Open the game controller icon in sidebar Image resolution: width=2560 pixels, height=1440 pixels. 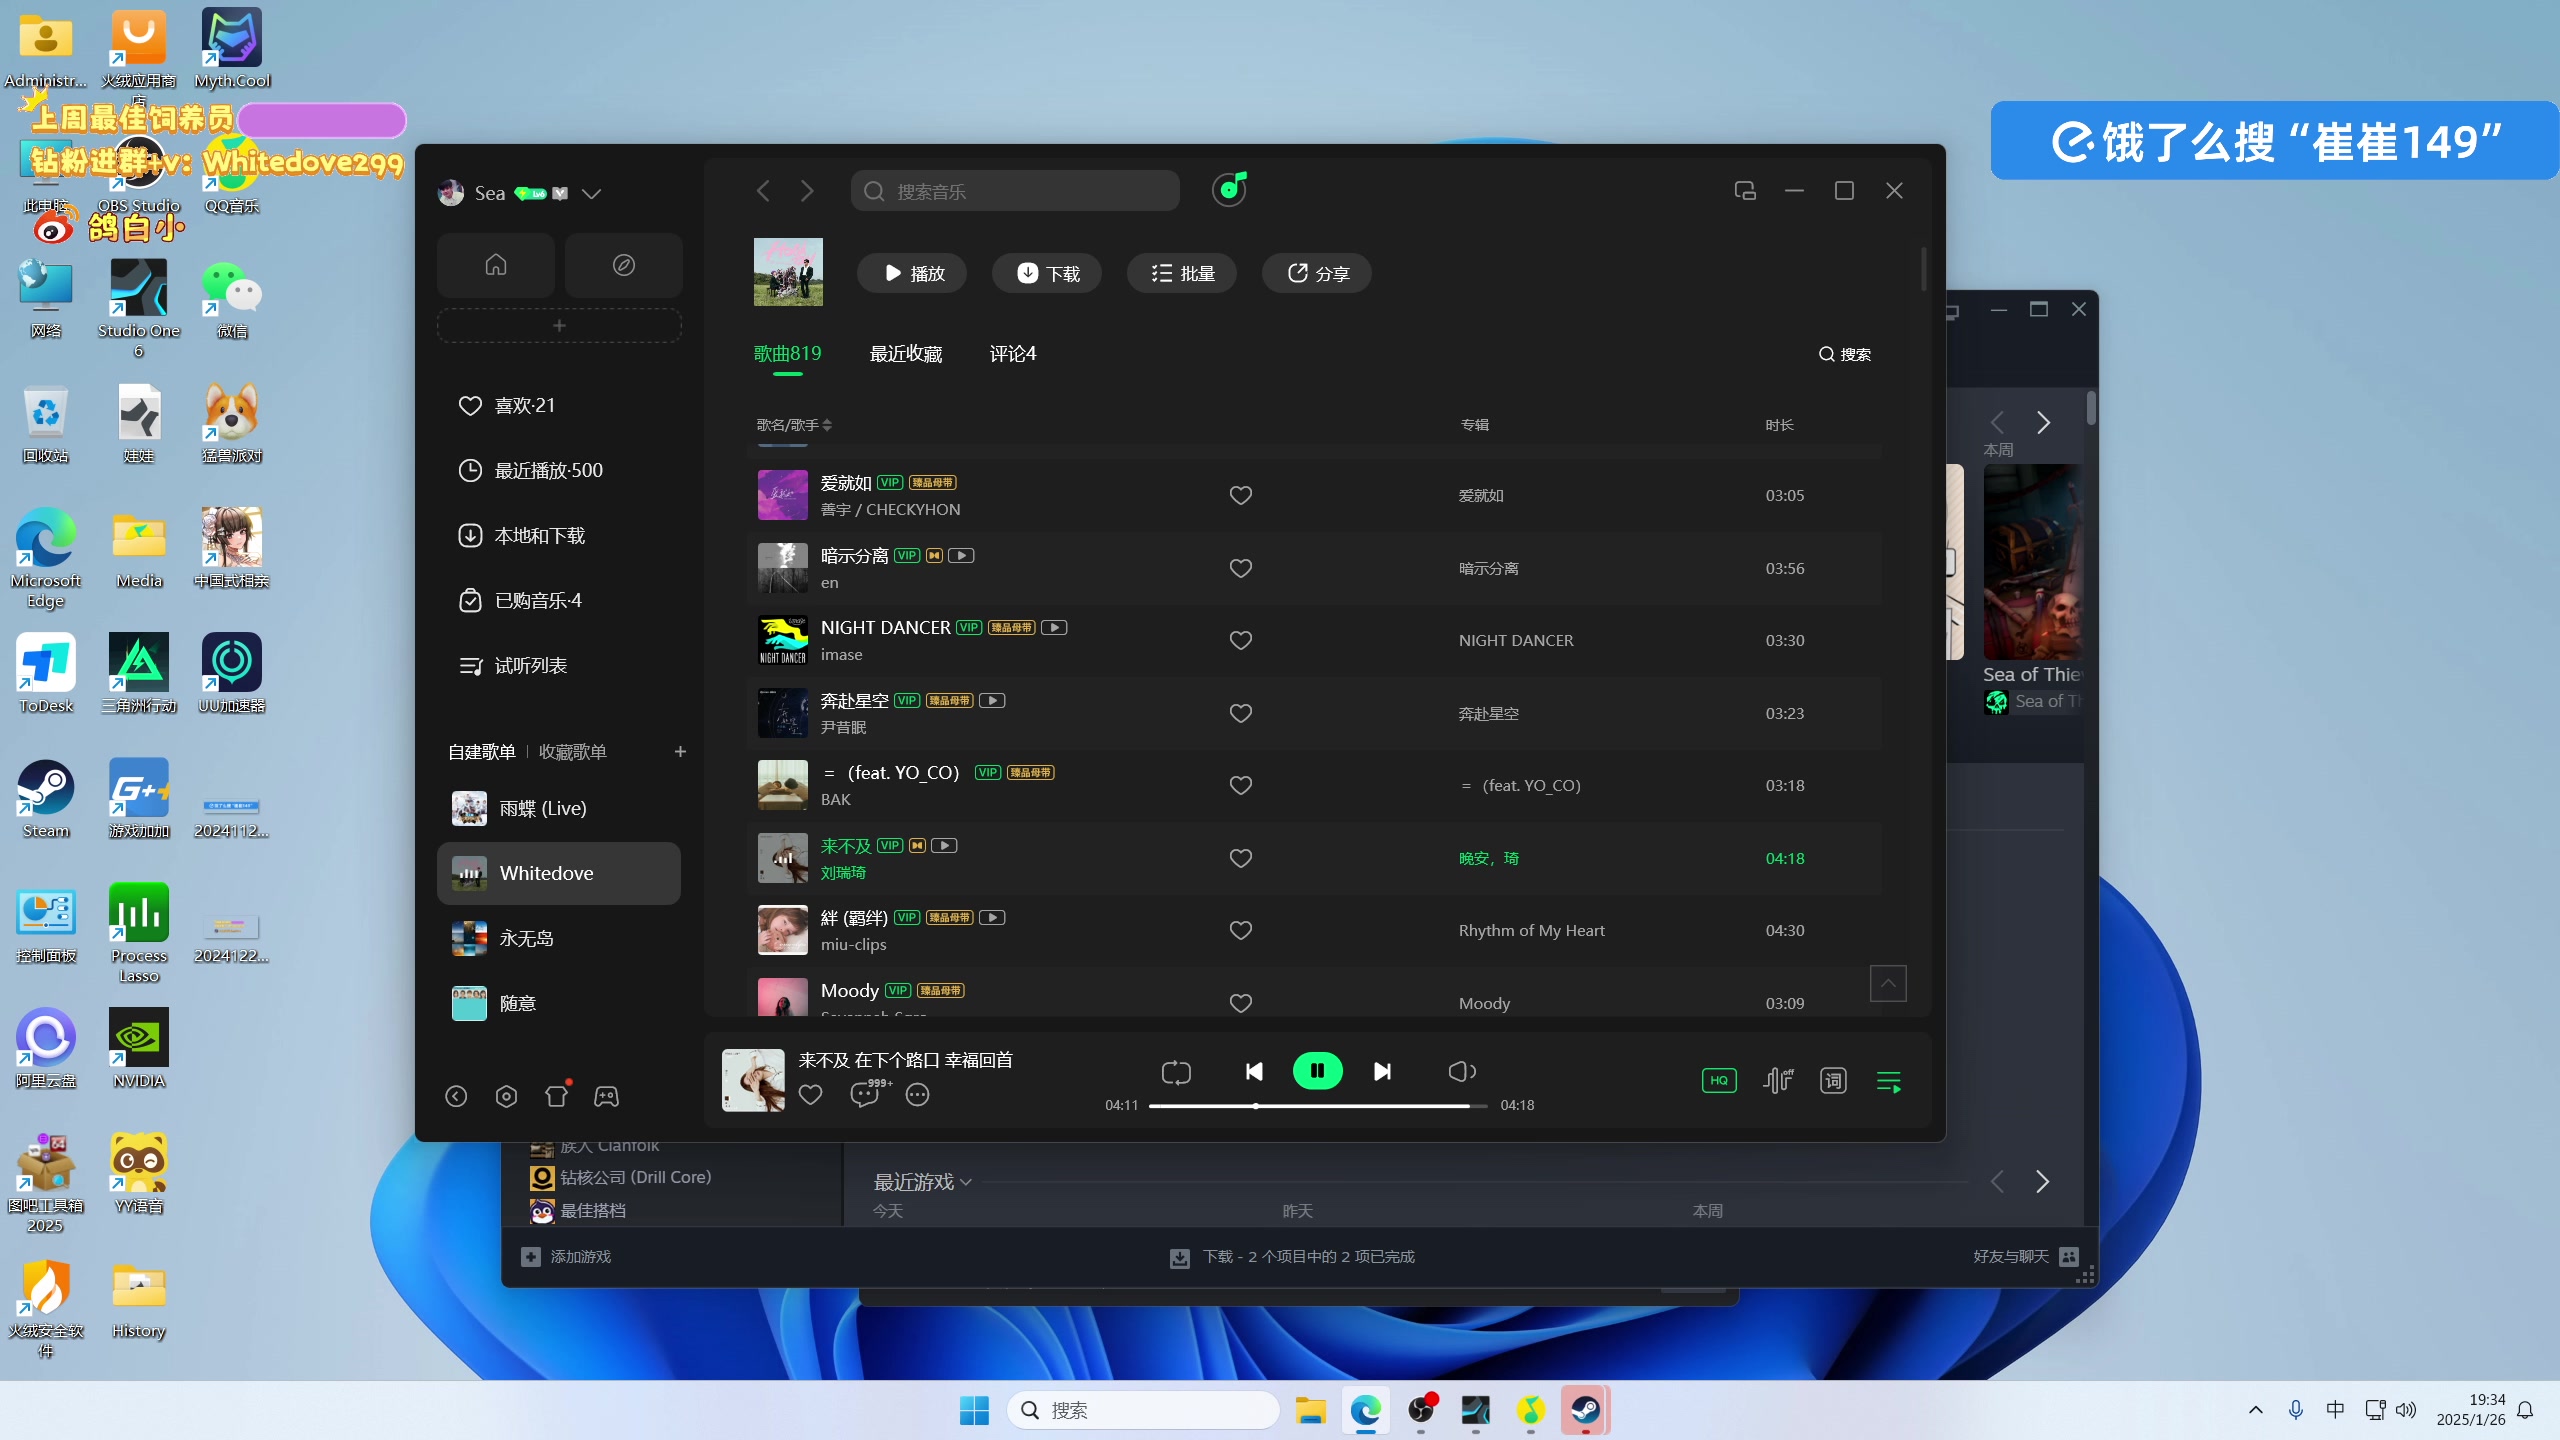click(x=606, y=1097)
